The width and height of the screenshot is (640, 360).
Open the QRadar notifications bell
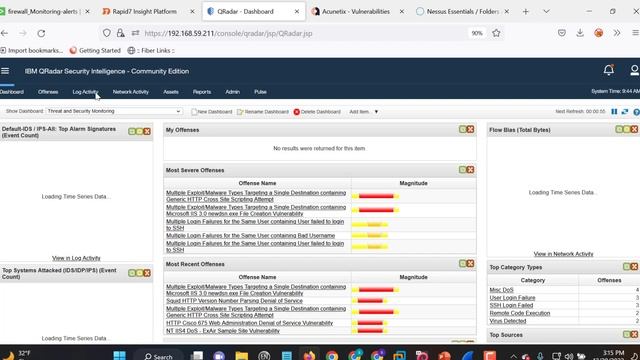[x=609, y=70]
